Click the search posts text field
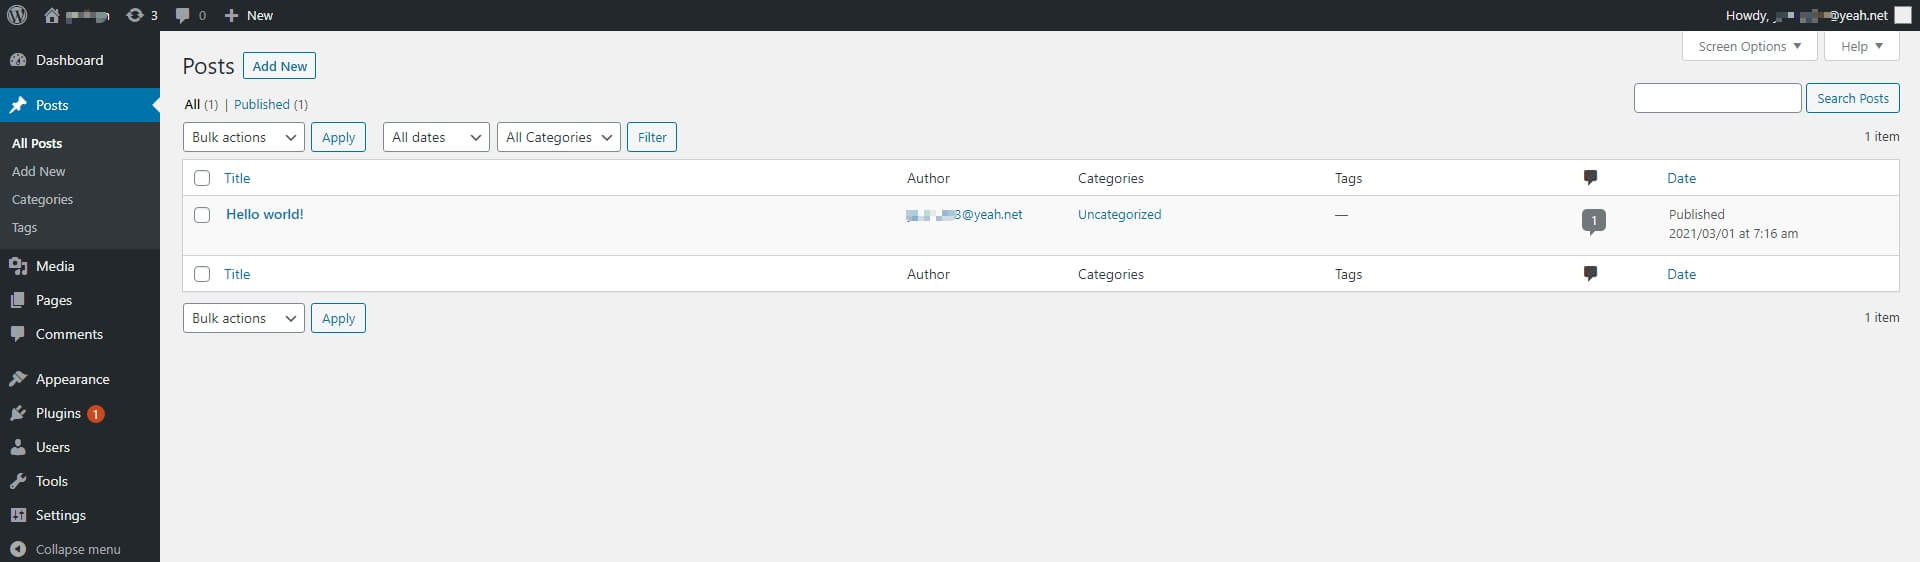 (1717, 98)
